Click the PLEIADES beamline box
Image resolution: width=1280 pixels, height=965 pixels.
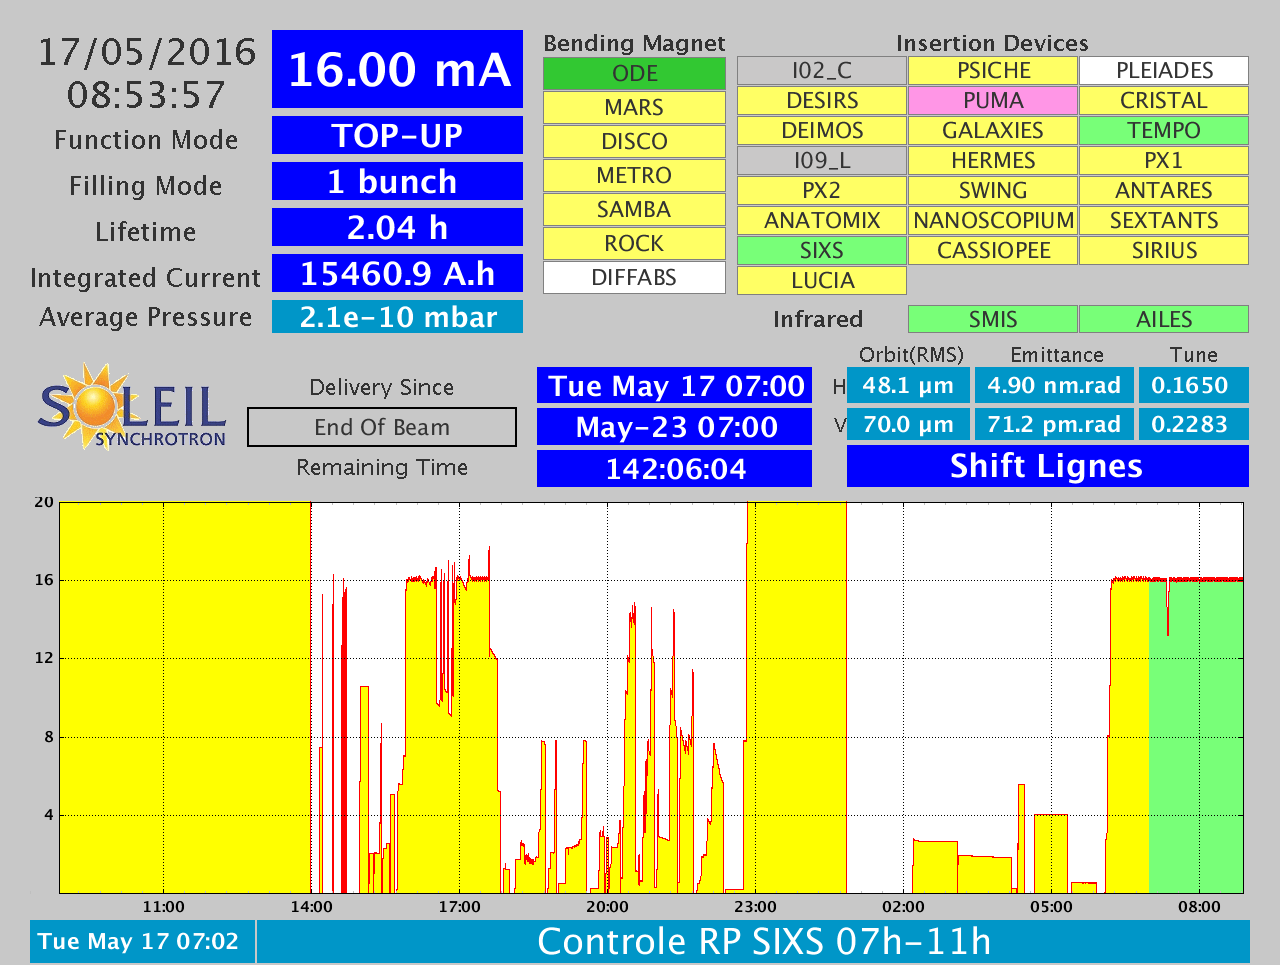pos(1164,71)
